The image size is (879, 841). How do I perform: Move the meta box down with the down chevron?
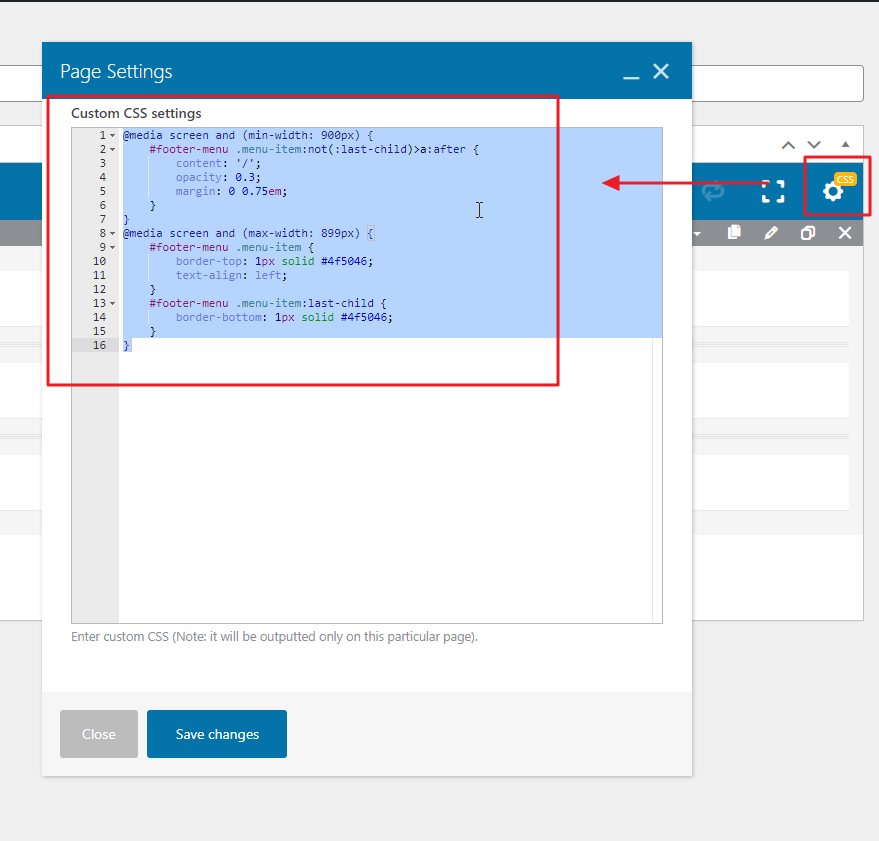click(814, 145)
